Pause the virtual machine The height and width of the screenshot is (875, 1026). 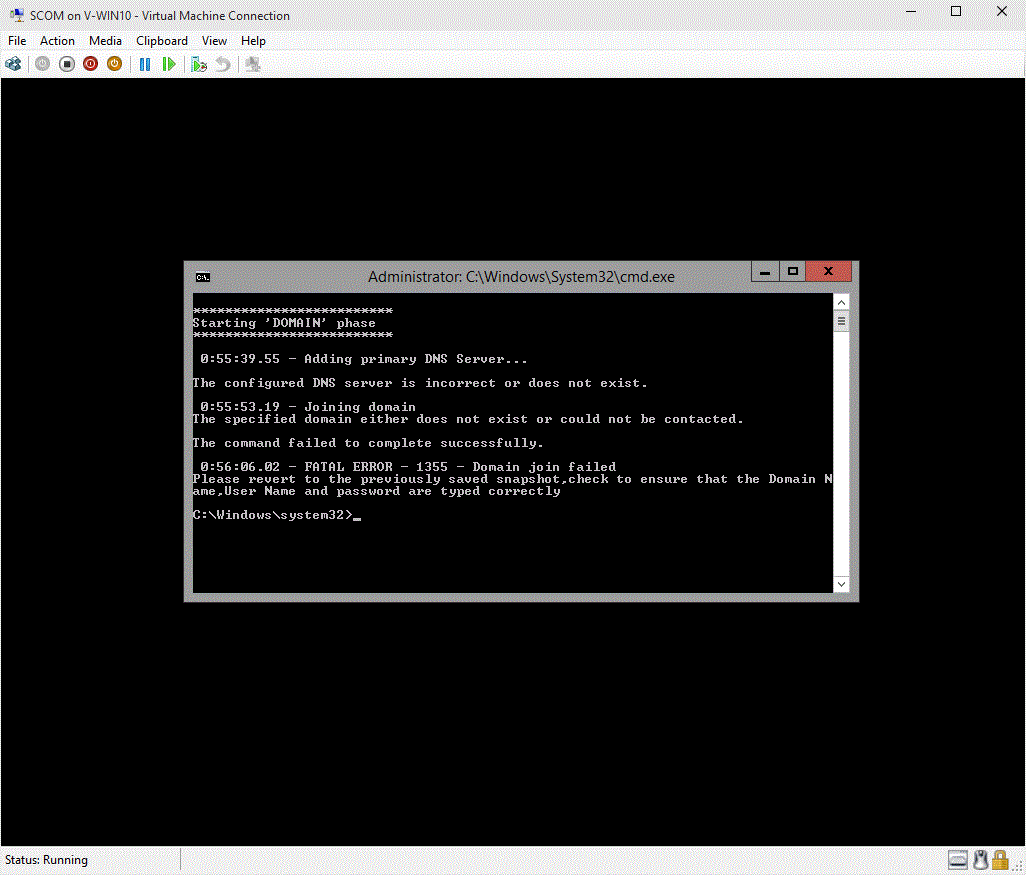144,63
